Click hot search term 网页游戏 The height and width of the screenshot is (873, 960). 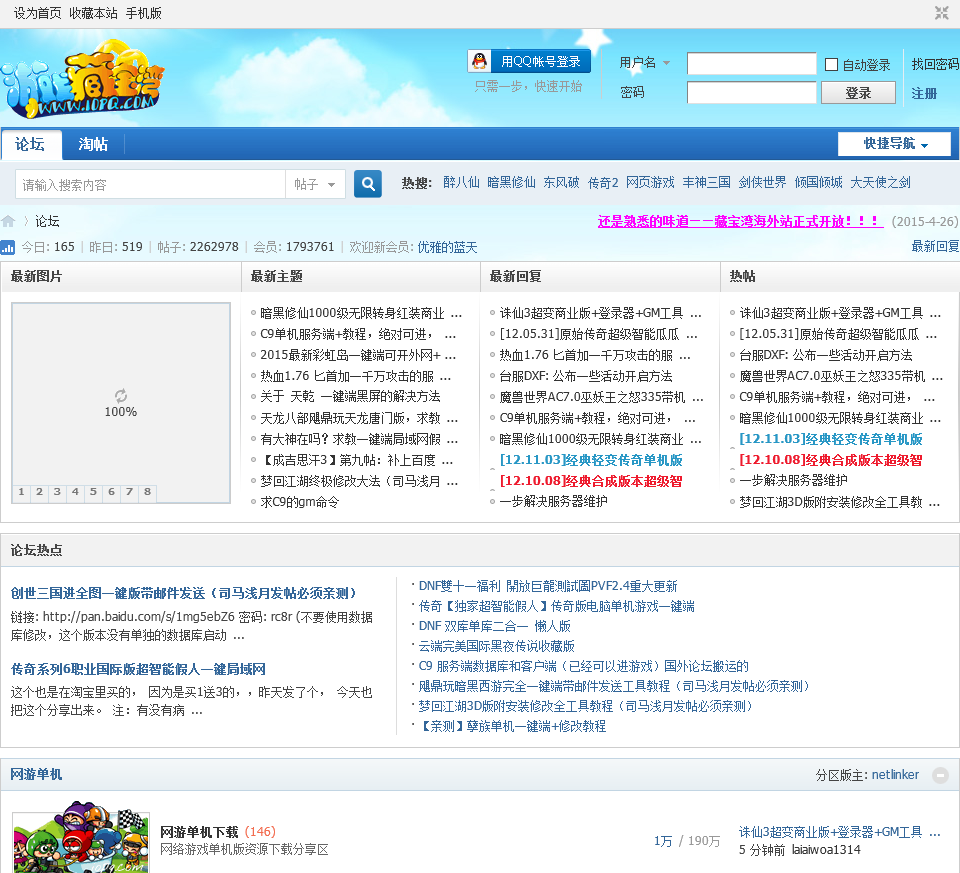650,182
